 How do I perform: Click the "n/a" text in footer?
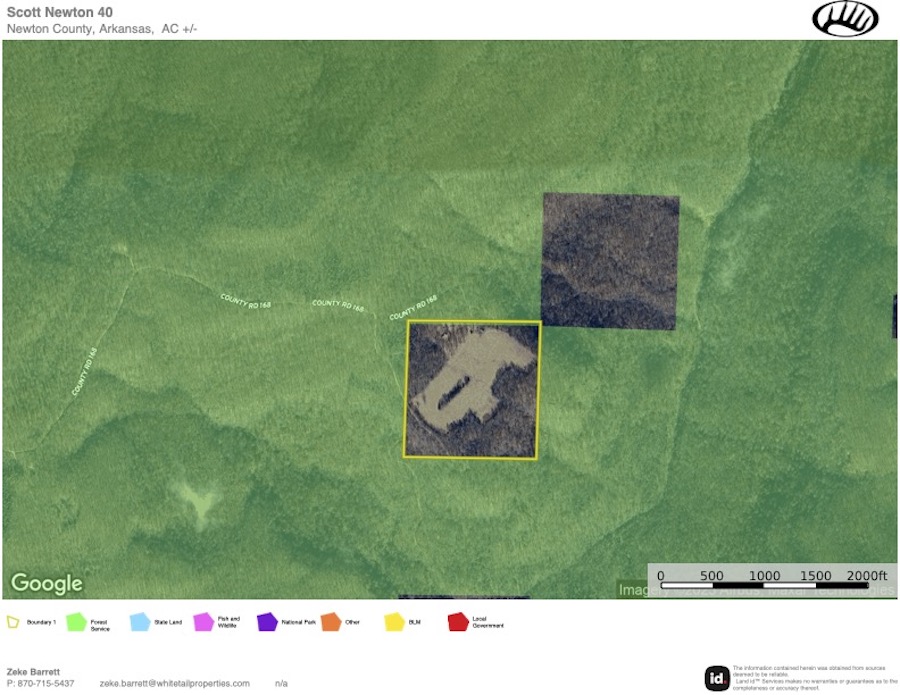pos(281,684)
